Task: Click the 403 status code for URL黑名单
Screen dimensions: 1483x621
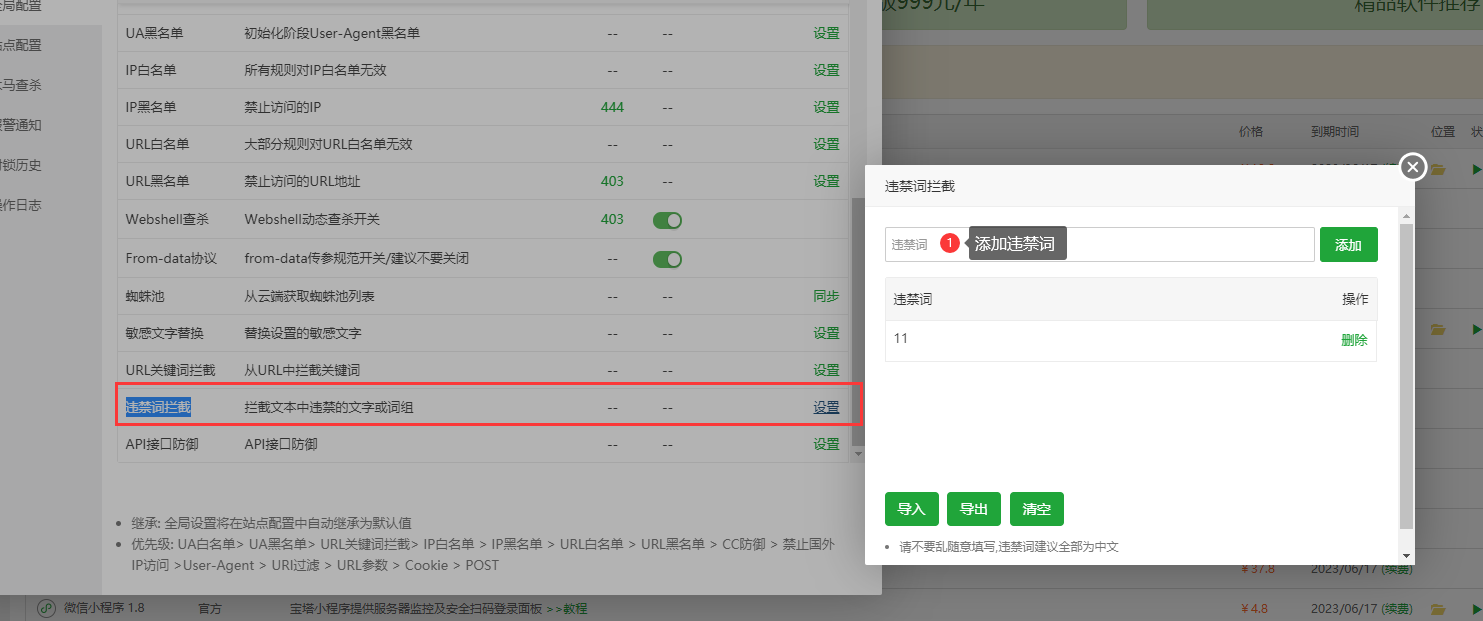Action: pyautogui.click(x=612, y=181)
